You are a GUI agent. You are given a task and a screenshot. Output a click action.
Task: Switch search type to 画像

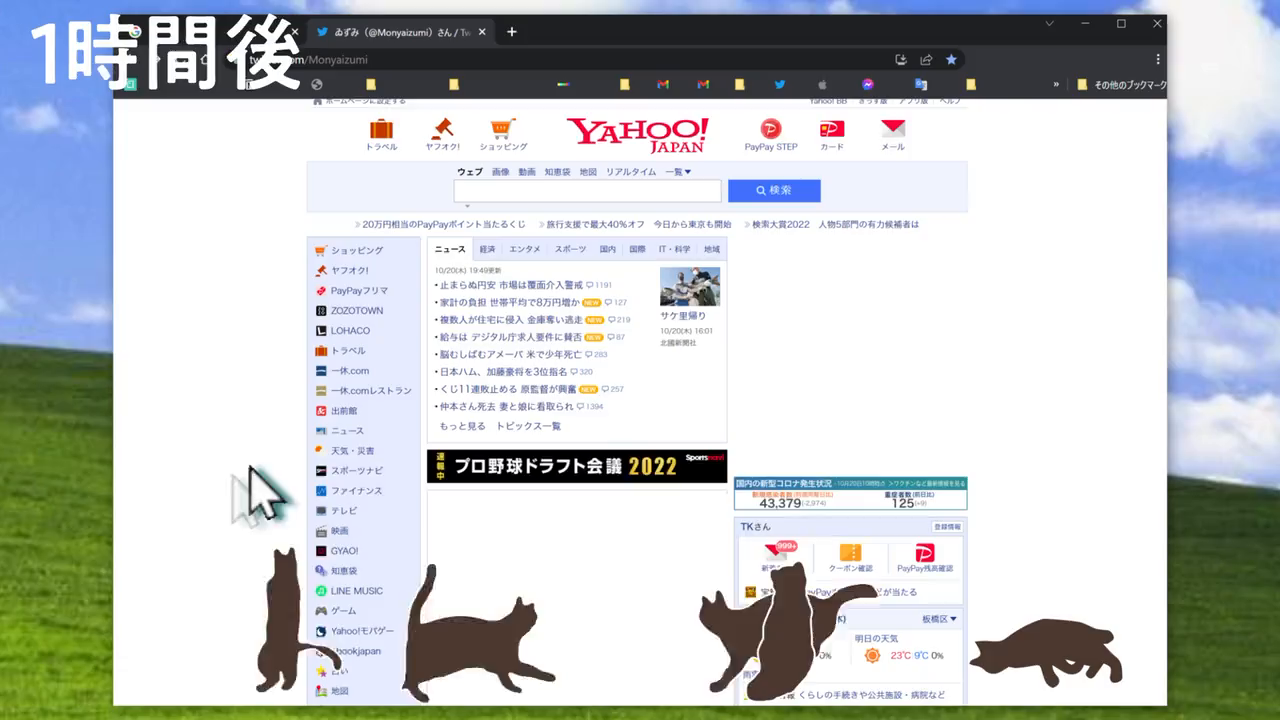click(x=500, y=172)
